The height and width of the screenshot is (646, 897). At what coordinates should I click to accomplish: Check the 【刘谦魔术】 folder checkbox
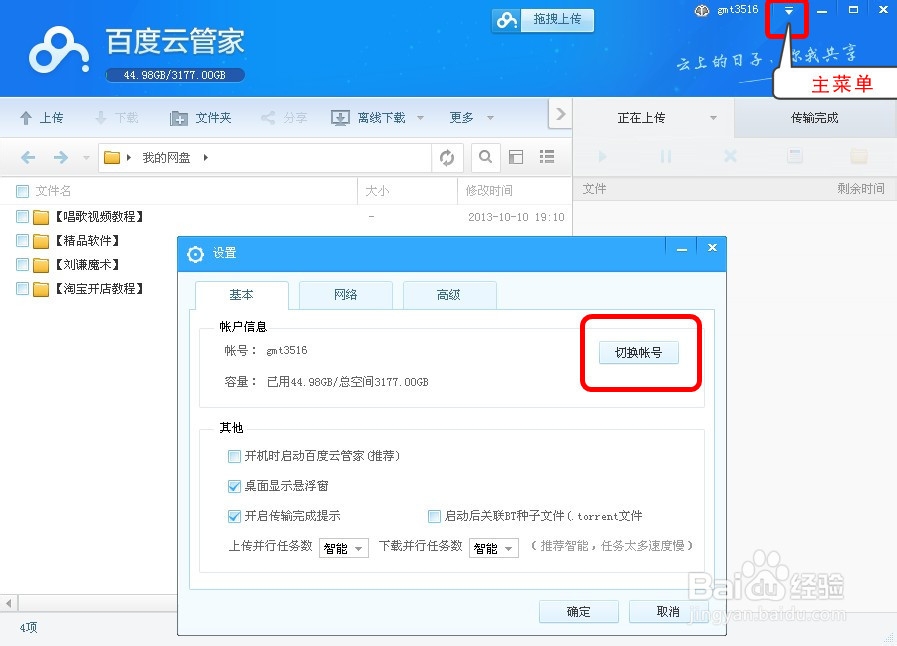point(22,264)
